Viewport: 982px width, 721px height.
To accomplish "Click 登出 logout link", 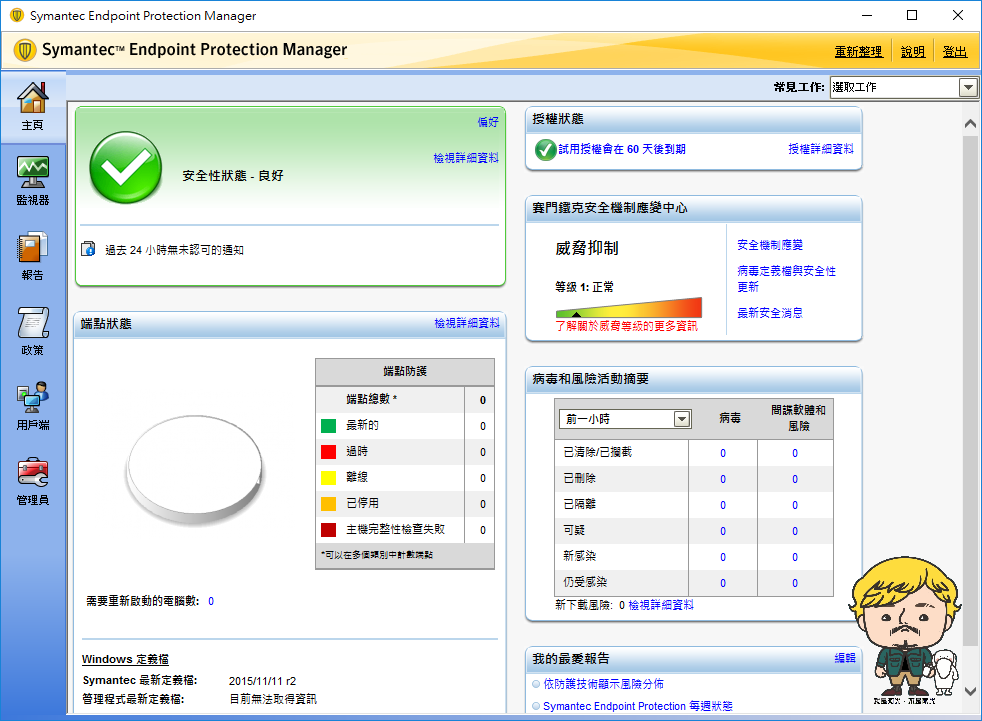I will coord(954,52).
